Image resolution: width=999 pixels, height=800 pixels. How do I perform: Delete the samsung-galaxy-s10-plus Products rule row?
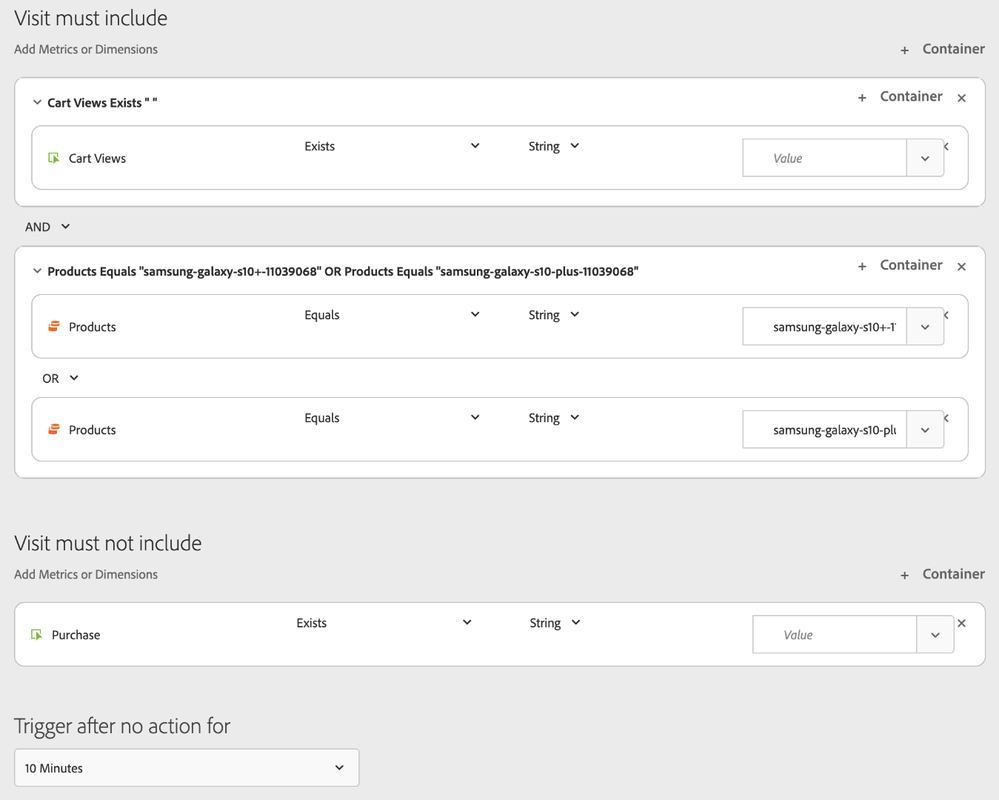click(x=947, y=418)
